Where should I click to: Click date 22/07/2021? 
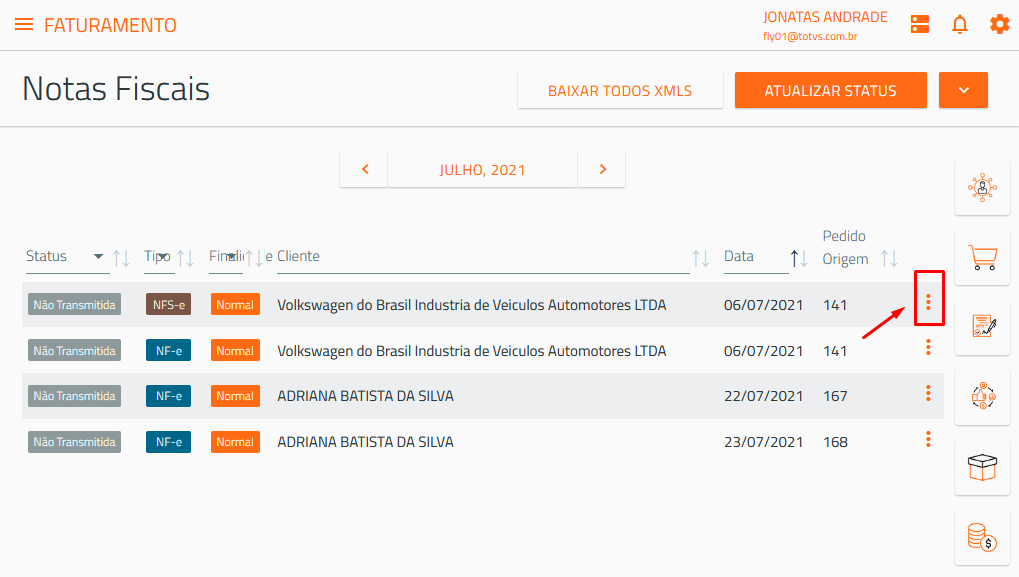tap(764, 396)
